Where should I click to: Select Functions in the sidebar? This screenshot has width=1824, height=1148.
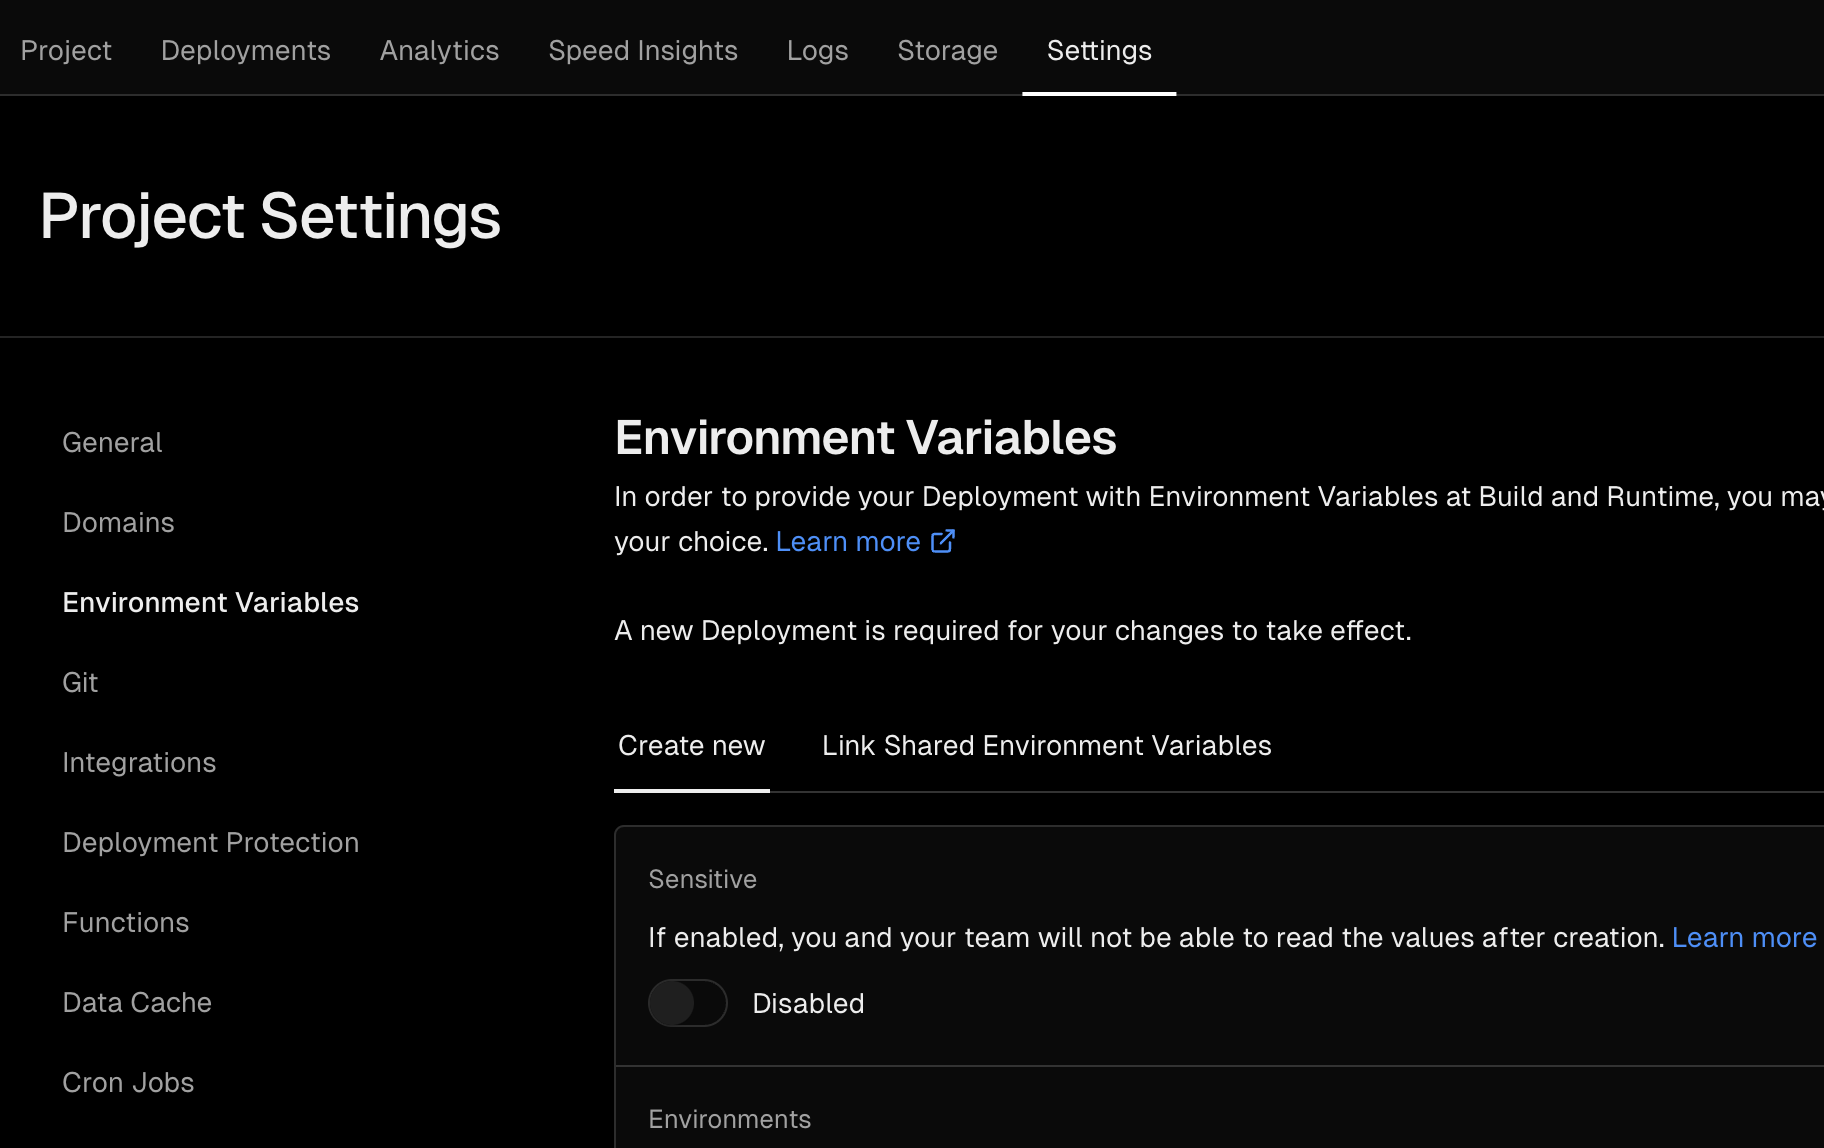(125, 922)
